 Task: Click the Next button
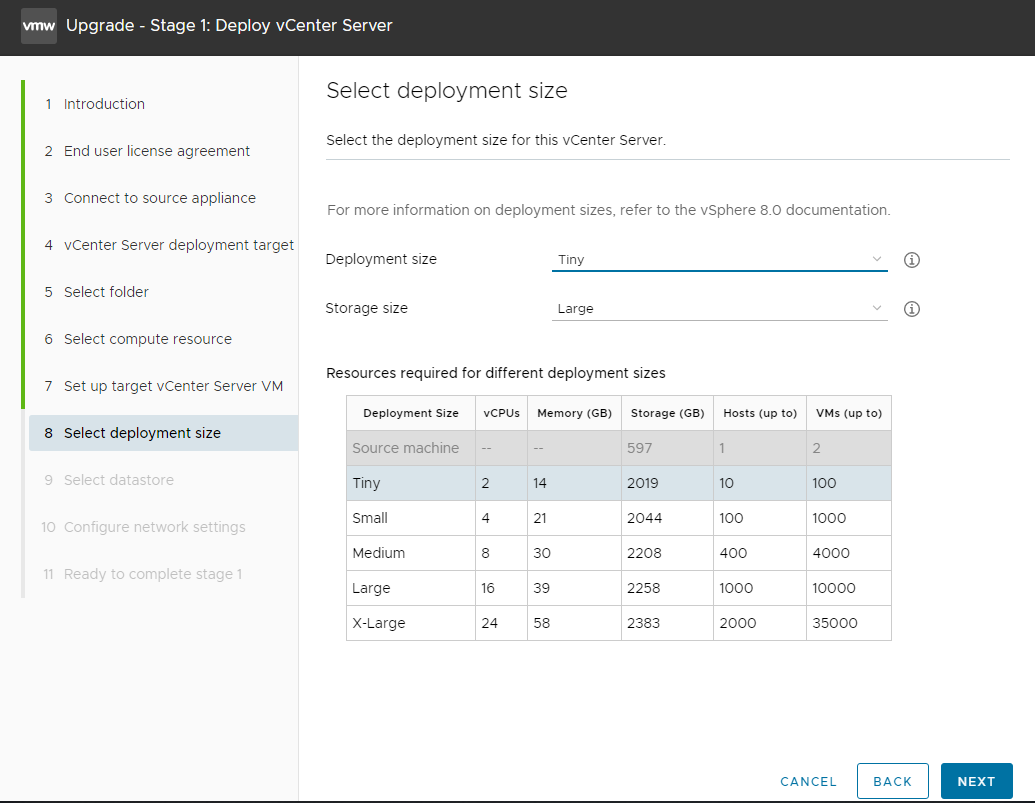tap(976, 781)
